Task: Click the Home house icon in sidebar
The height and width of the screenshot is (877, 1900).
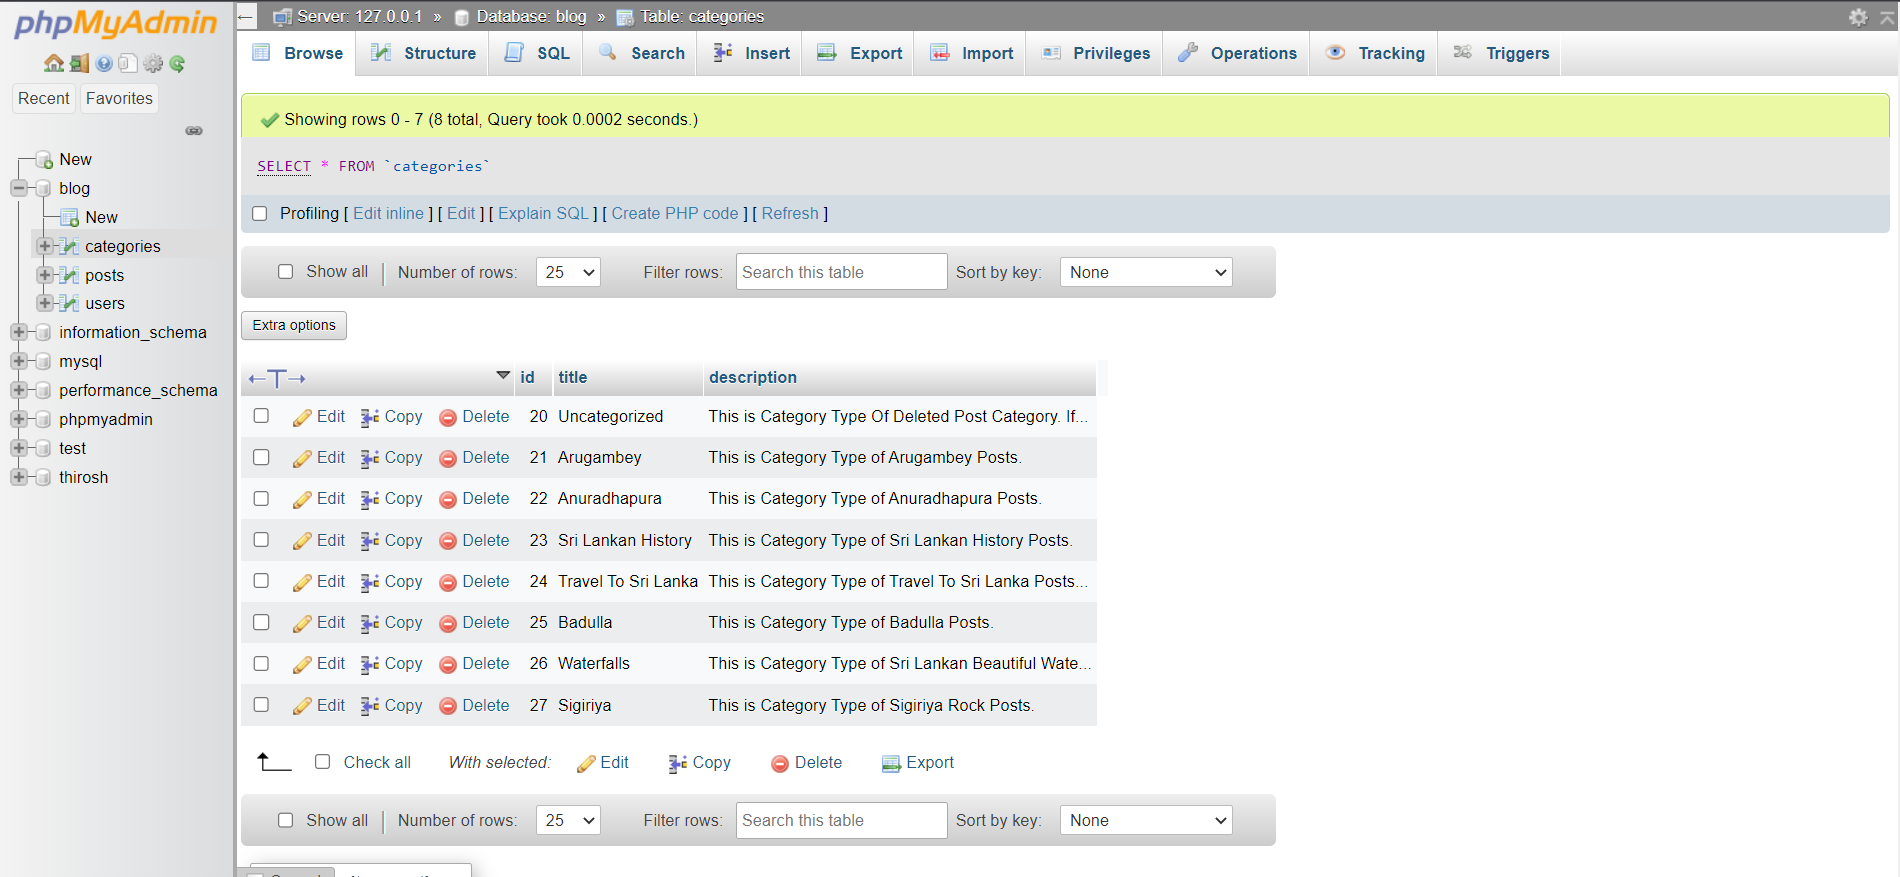Action: pos(54,64)
